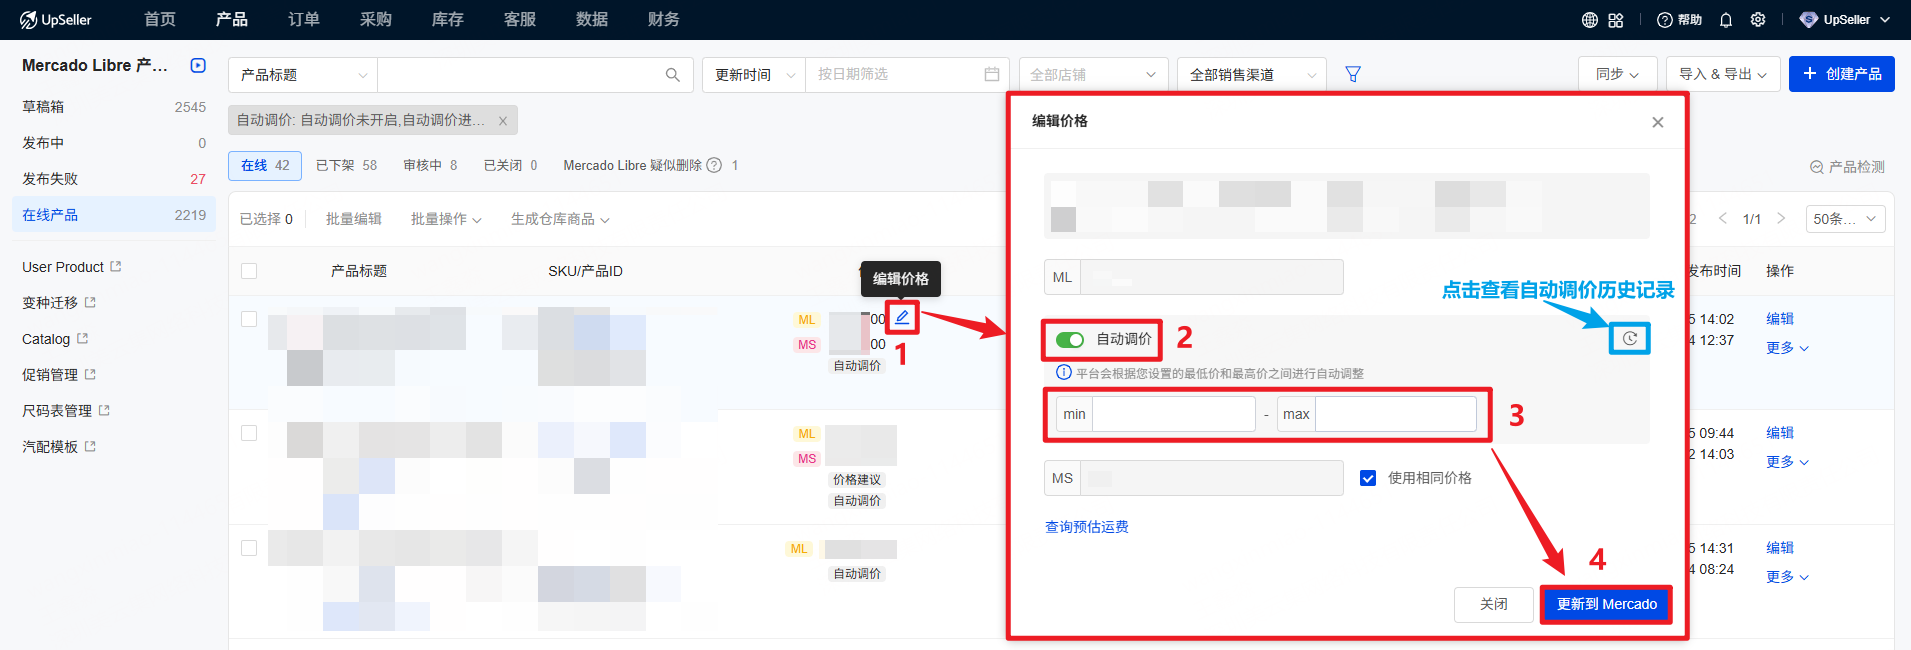
Task: Open settings gear in top bar
Action: click(x=1758, y=20)
